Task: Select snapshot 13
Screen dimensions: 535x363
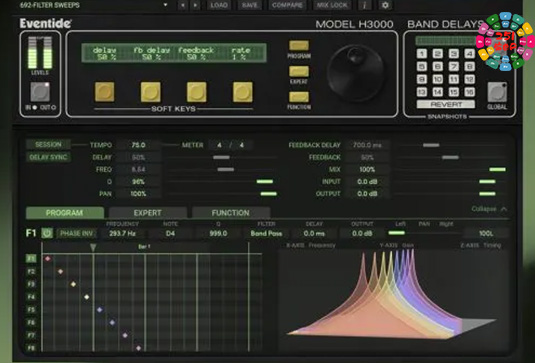Action: tap(422, 92)
